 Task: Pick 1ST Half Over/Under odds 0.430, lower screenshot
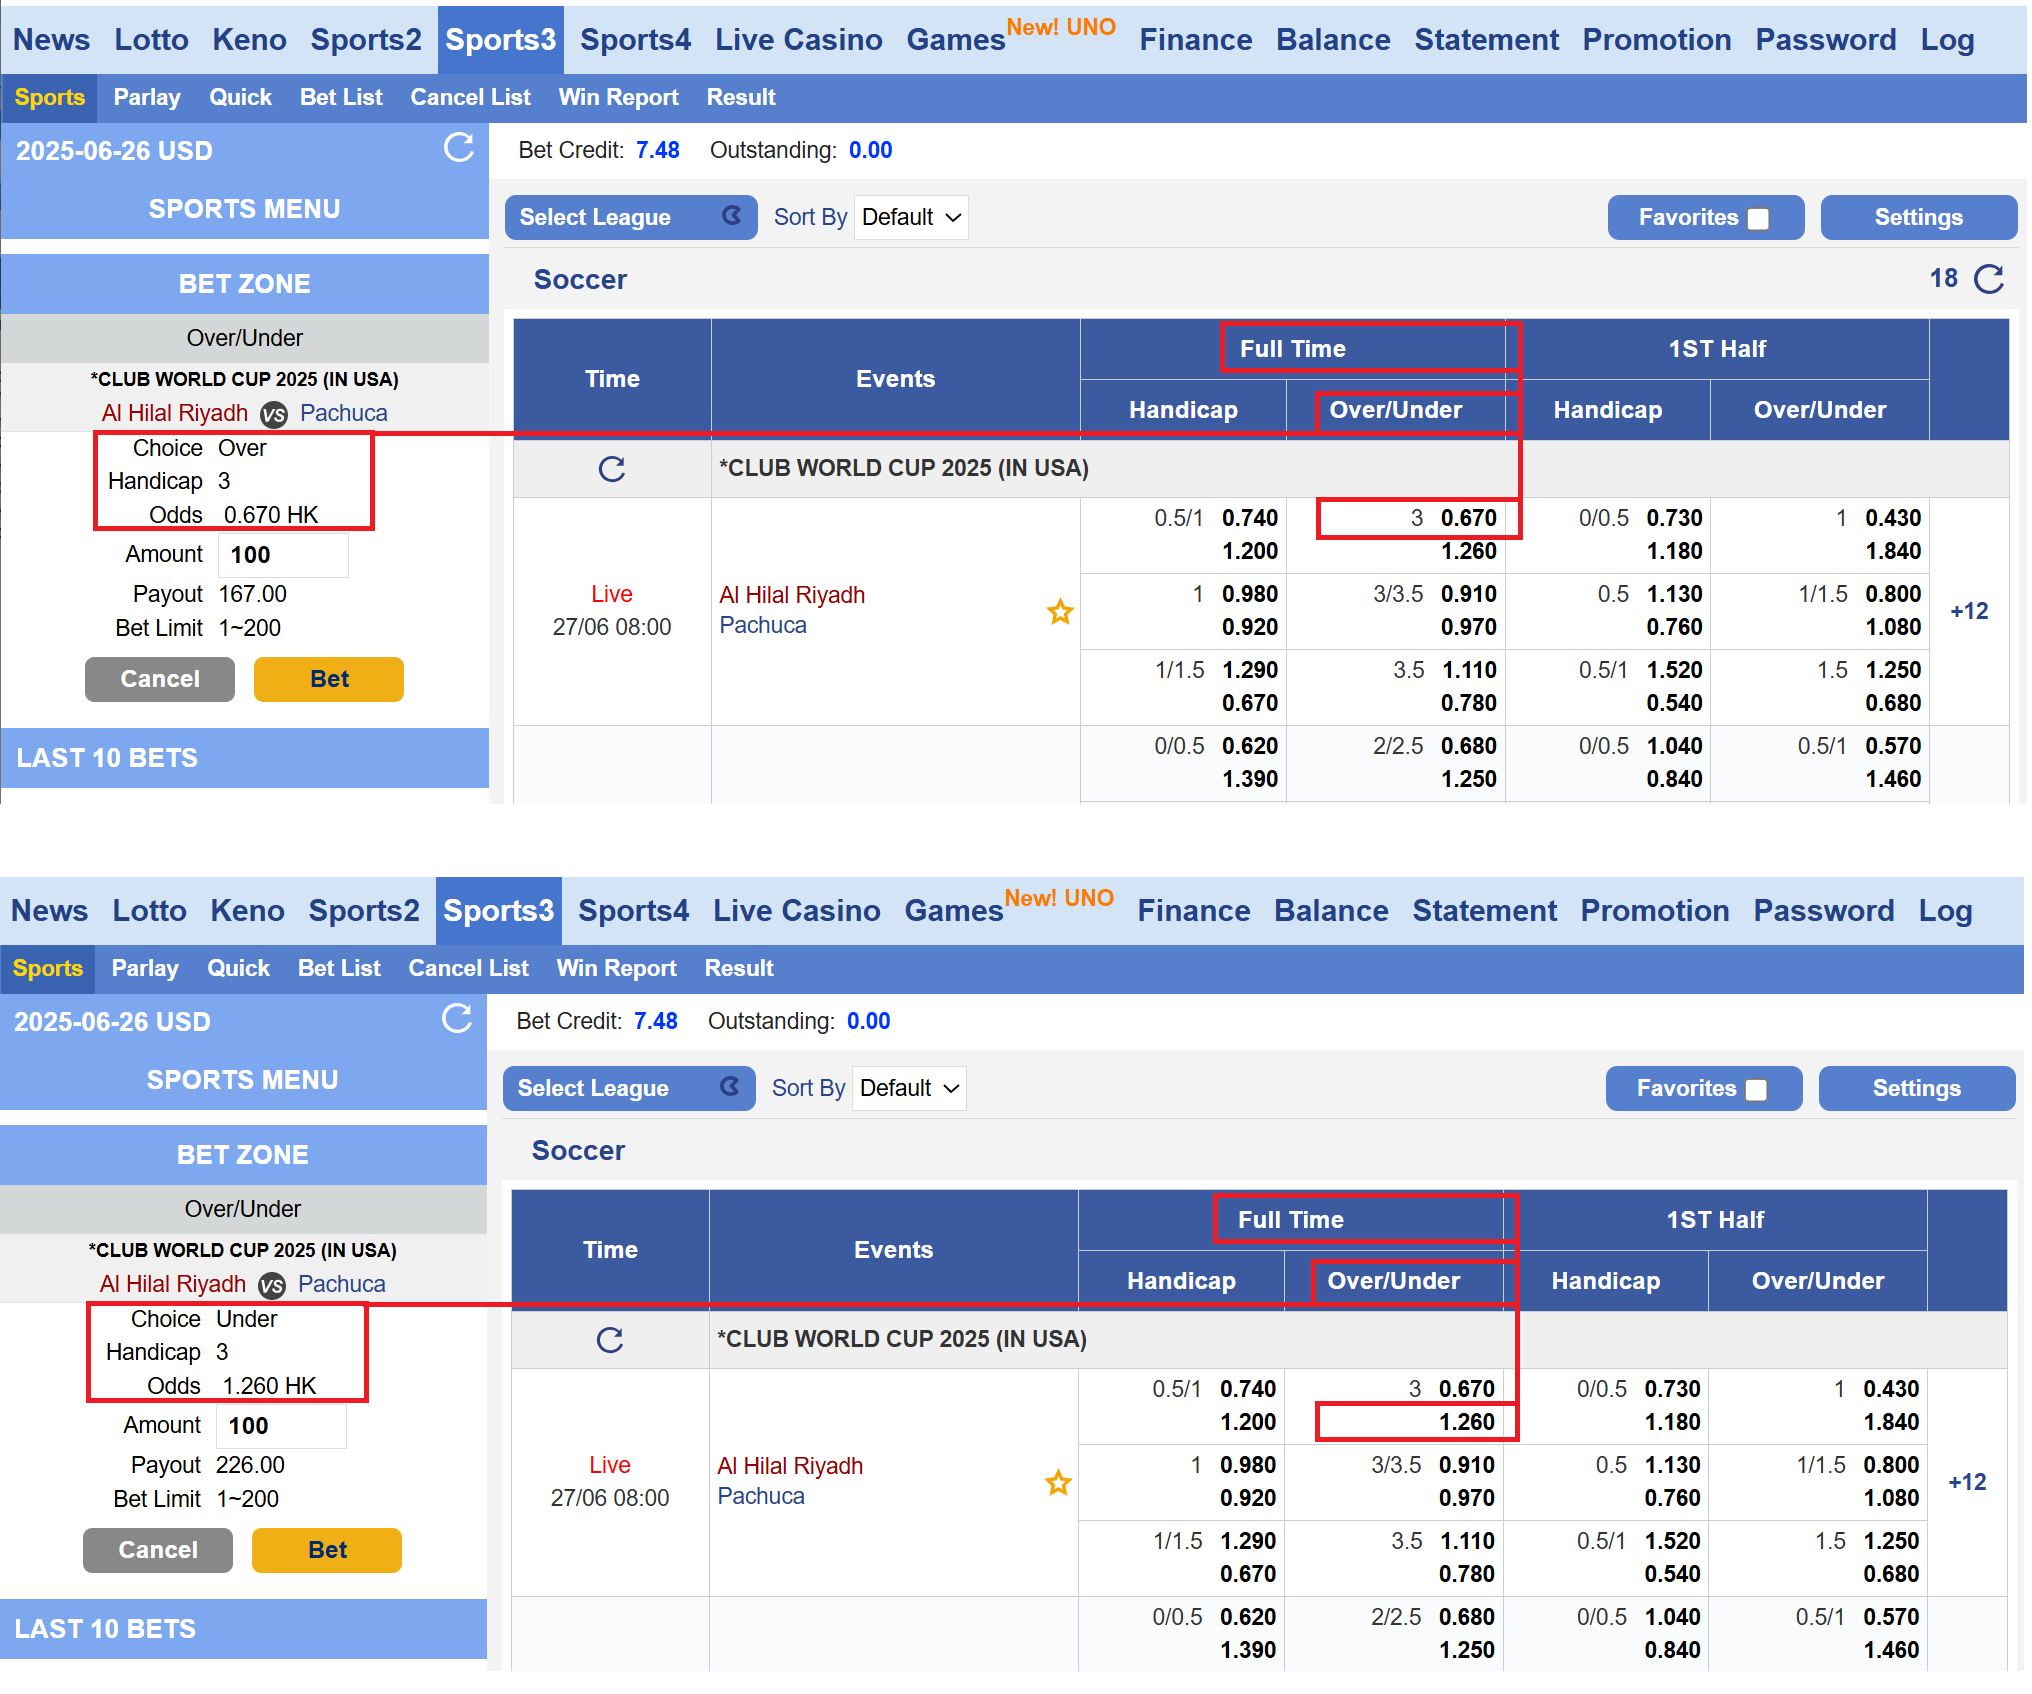[1891, 1389]
